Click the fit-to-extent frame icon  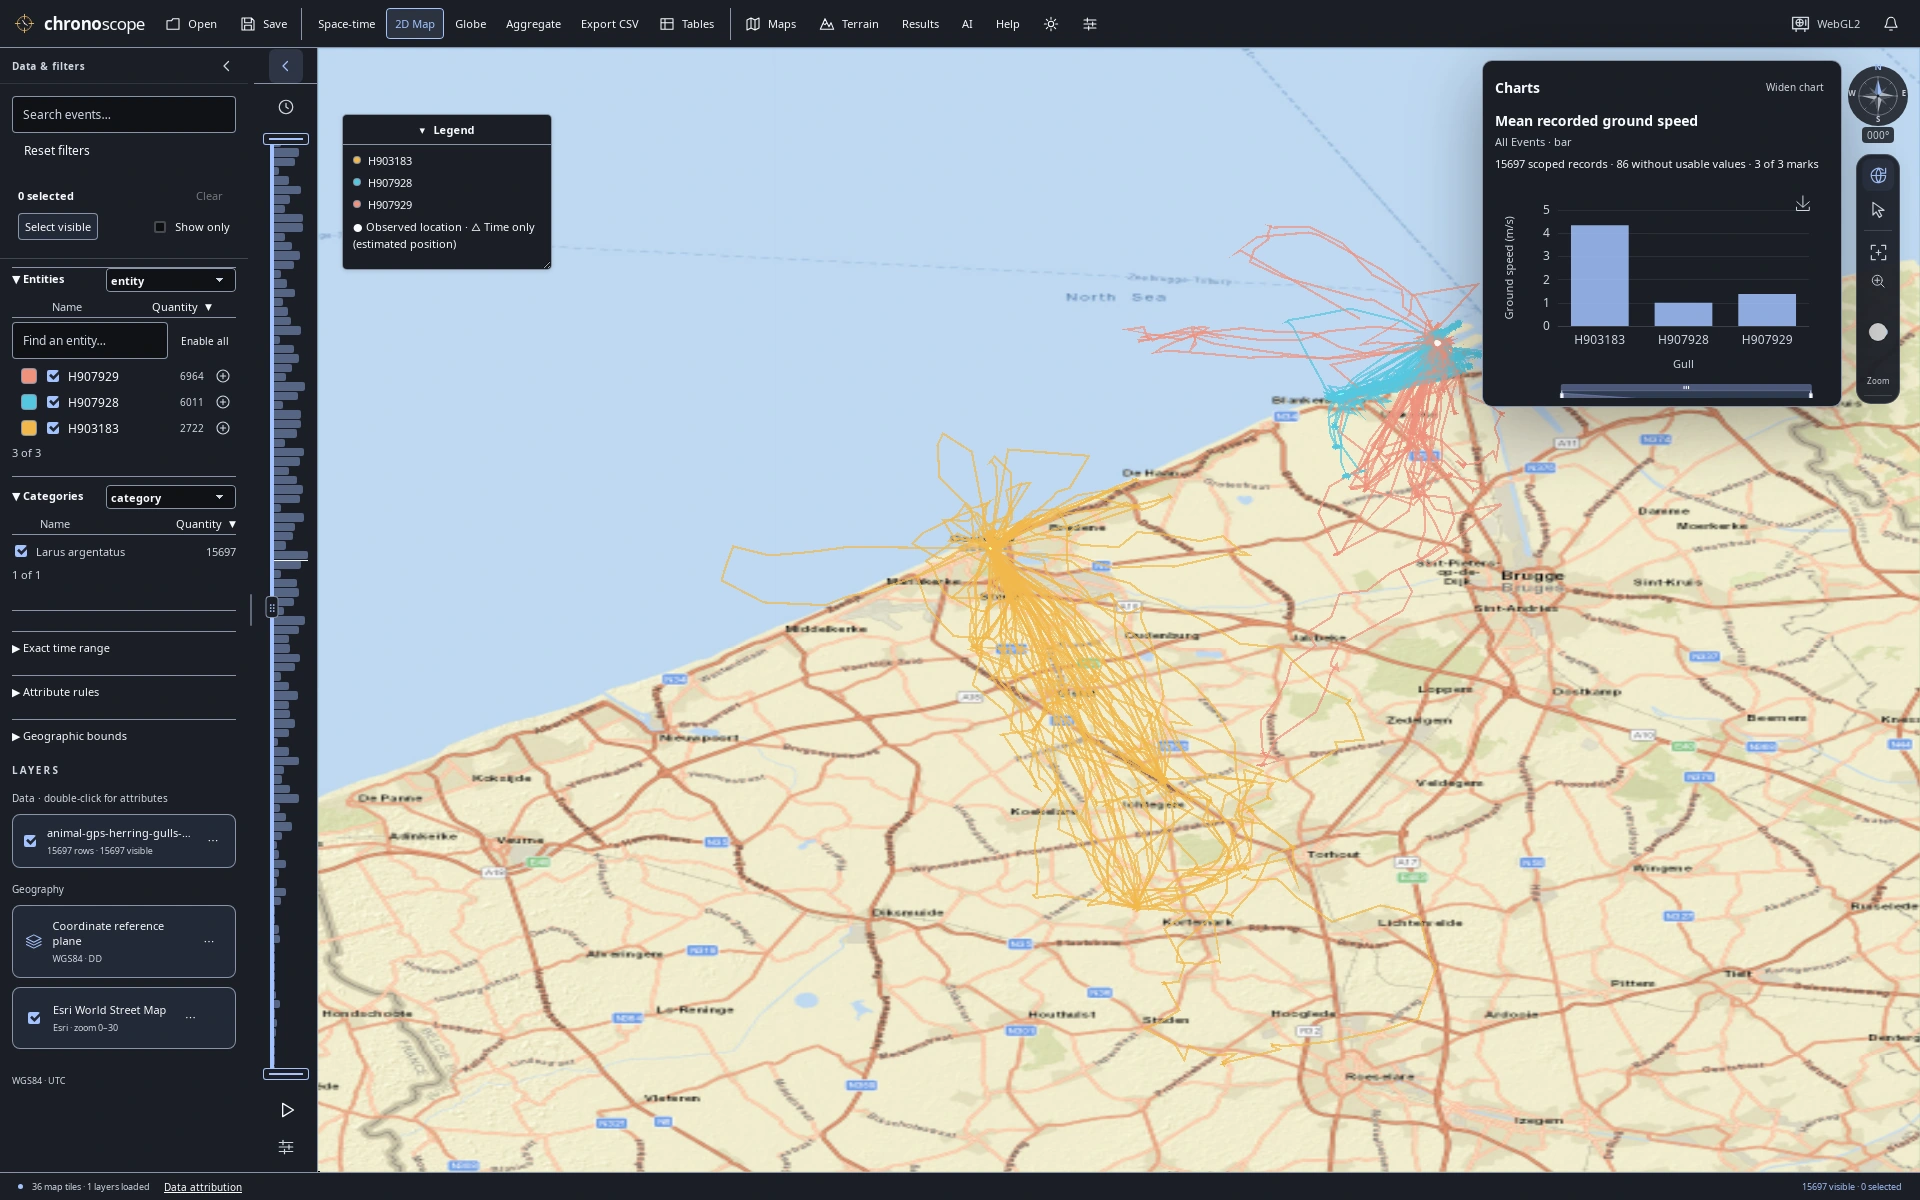point(1878,252)
